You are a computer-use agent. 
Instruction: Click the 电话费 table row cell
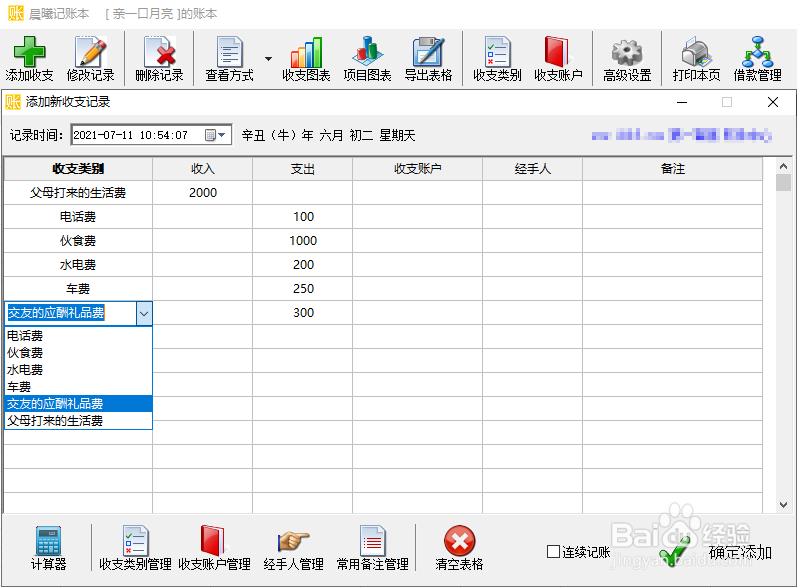[x=78, y=216]
